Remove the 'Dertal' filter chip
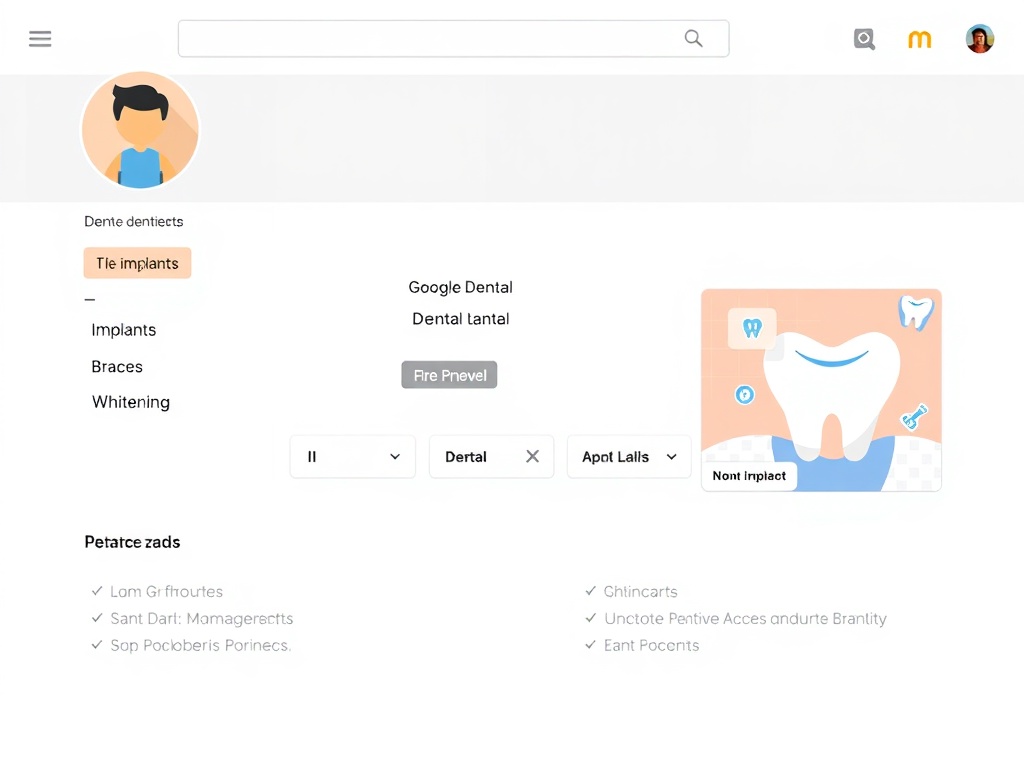The height and width of the screenshot is (768, 1024). [533, 456]
